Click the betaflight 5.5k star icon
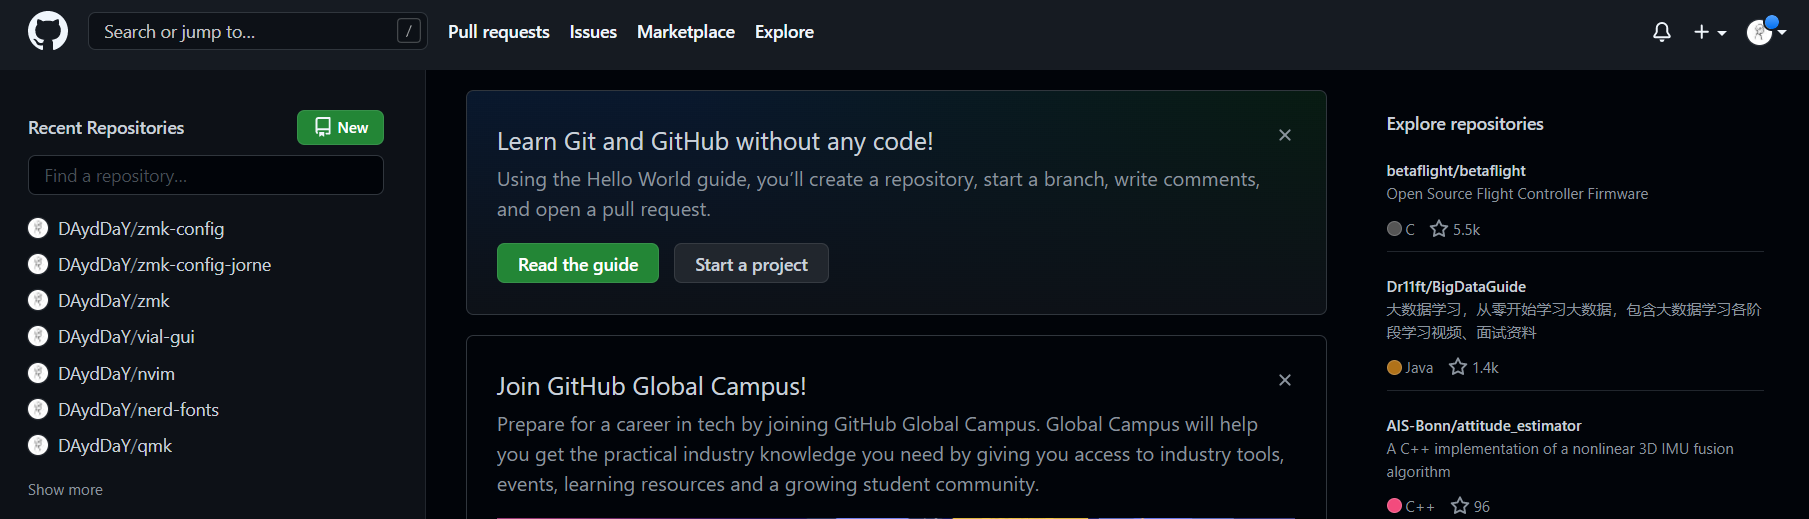This screenshot has height=519, width=1809. pyautogui.click(x=1439, y=229)
